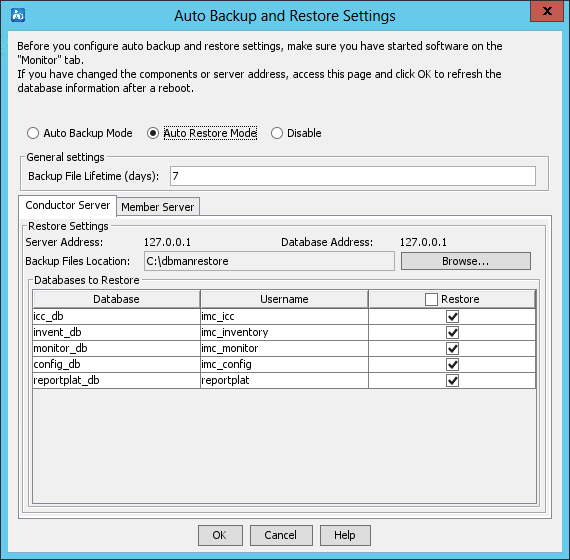The height and width of the screenshot is (560, 570).
Task: Toggle restore checkbox for monitor_db
Action: [x=452, y=348]
